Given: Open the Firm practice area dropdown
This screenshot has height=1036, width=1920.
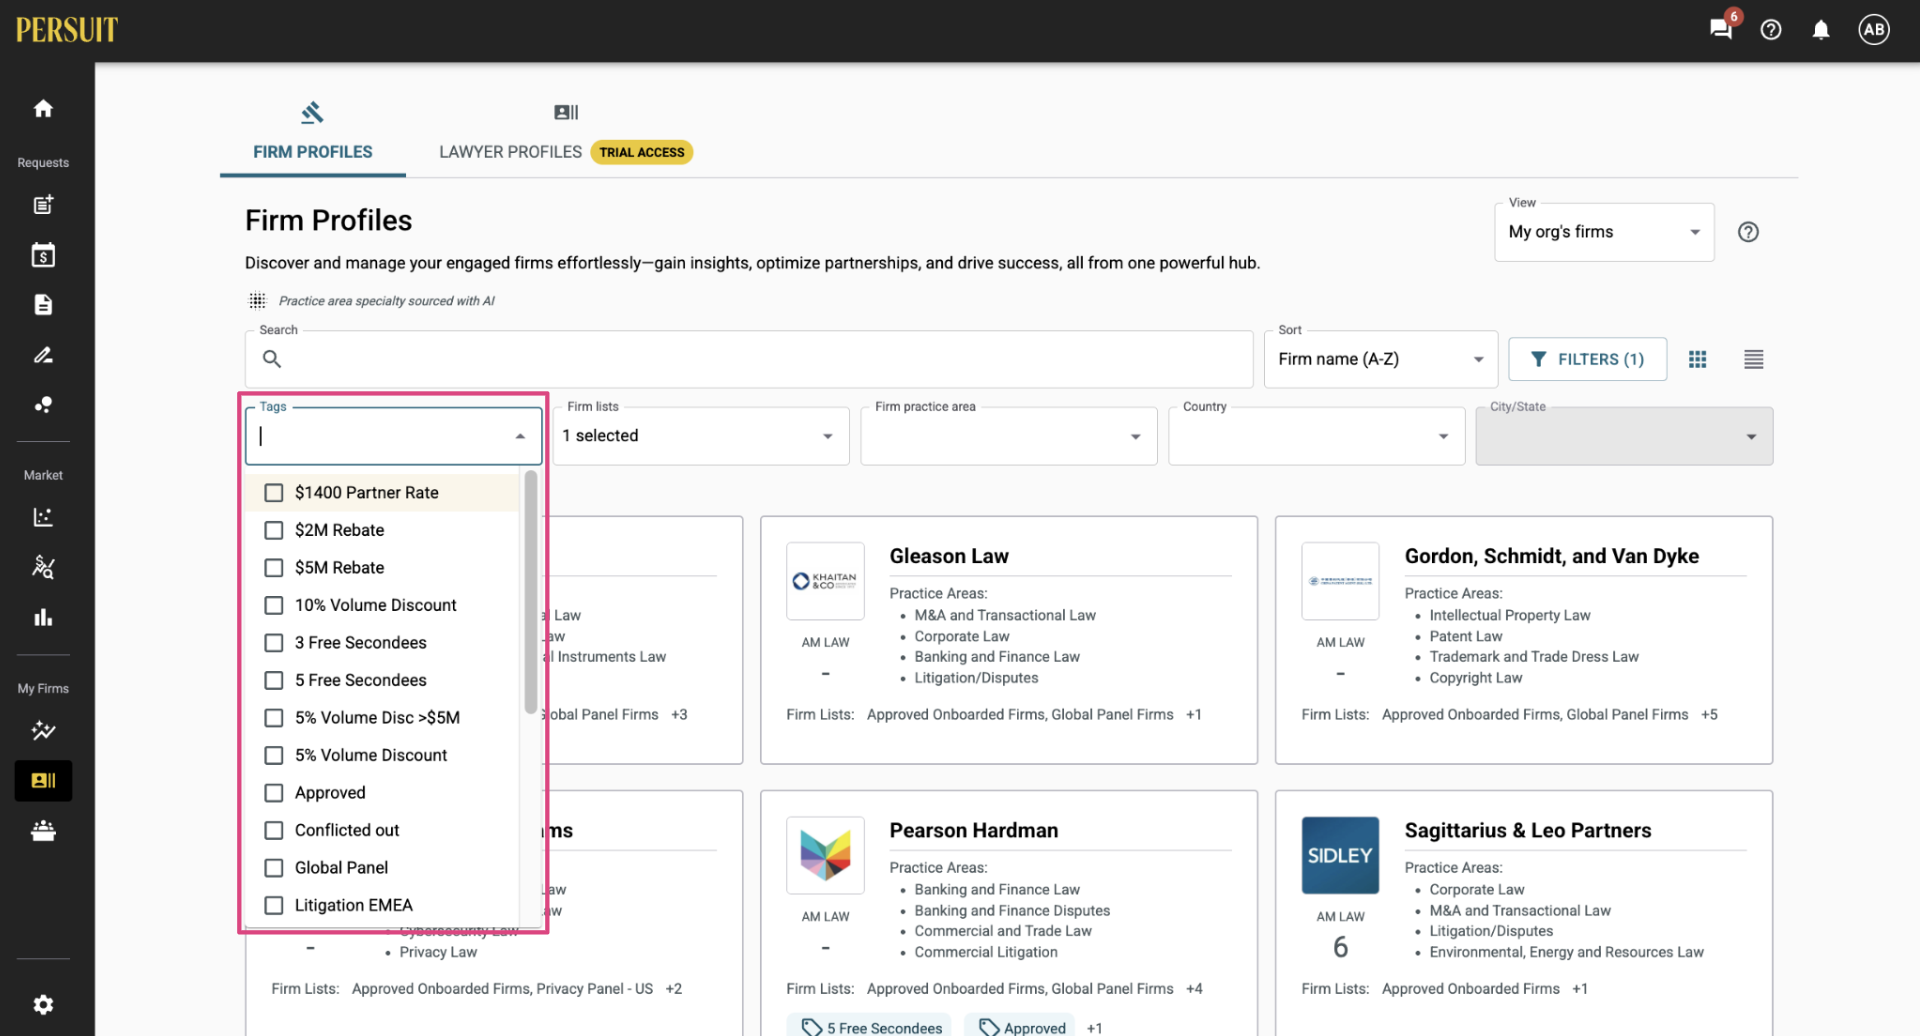Looking at the screenshot, I should 1009,436.
